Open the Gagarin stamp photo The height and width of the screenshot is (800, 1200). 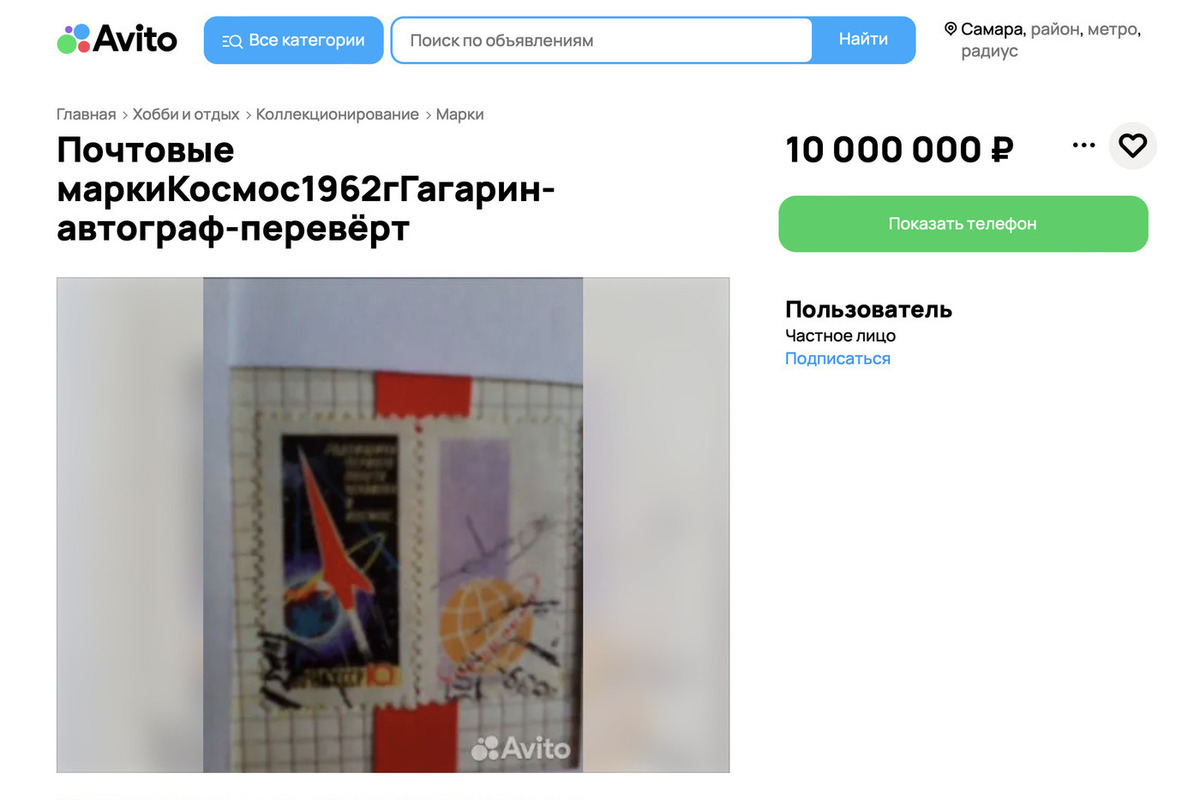point(393,525)
